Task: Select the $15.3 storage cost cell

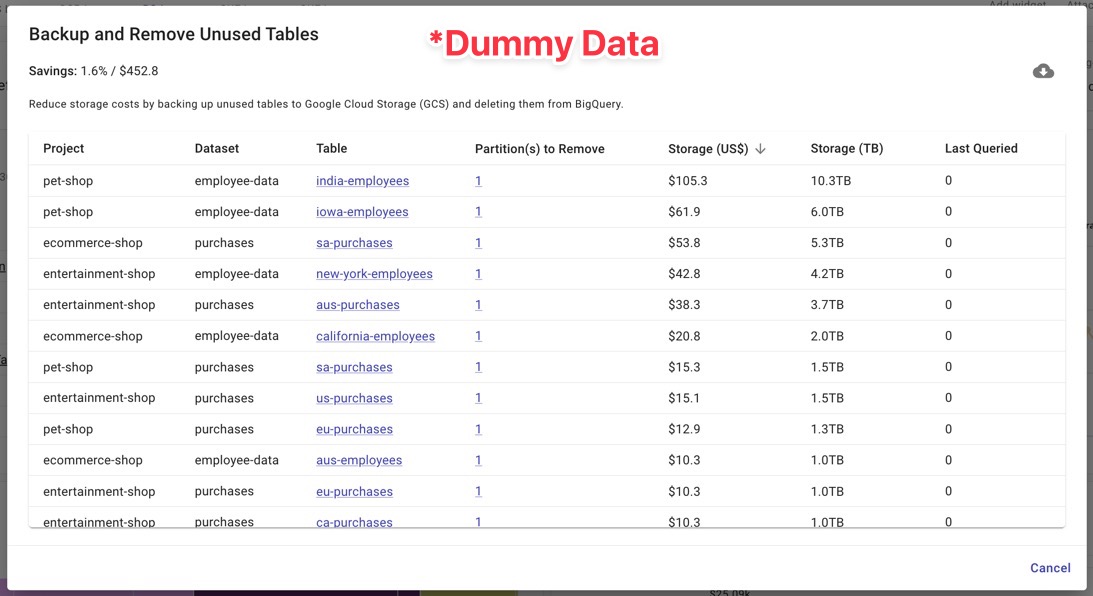Action: 684,367
